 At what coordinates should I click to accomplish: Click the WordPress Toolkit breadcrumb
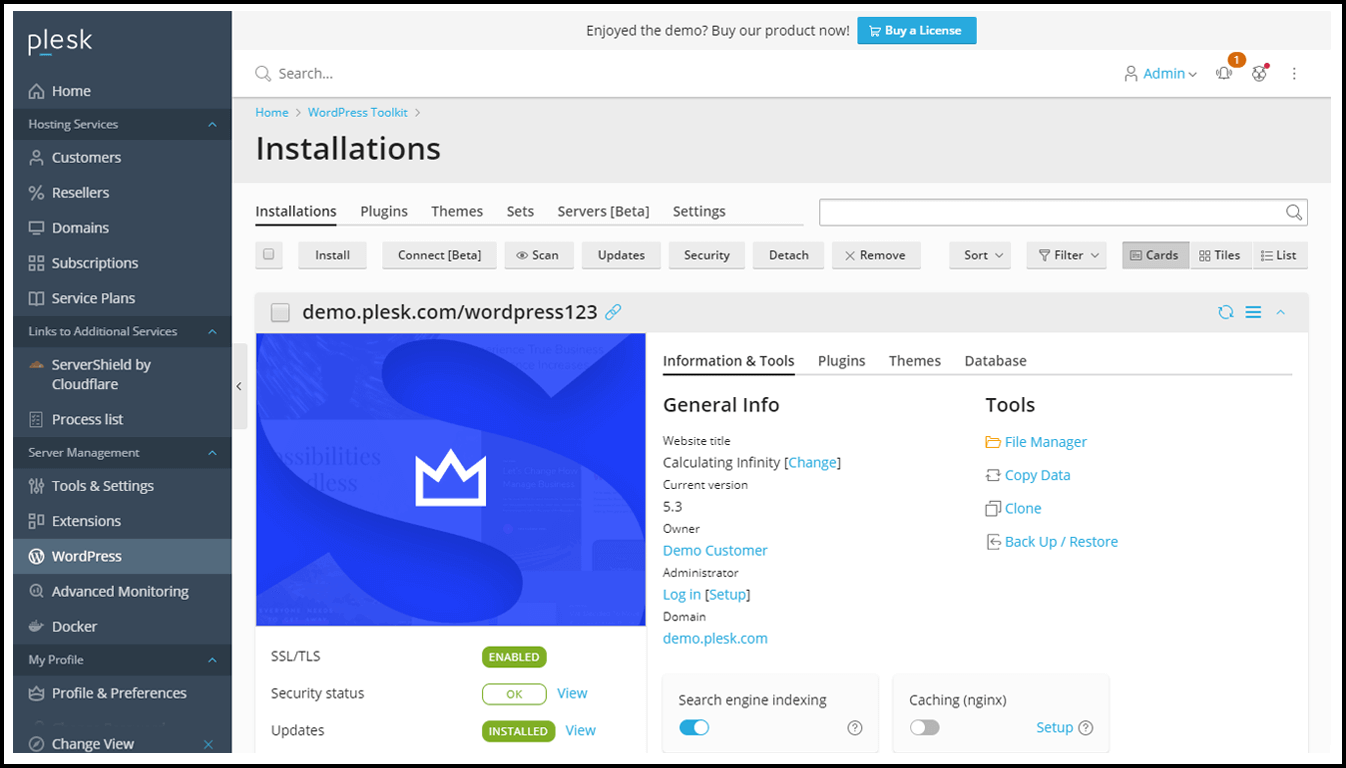(358, 113)
